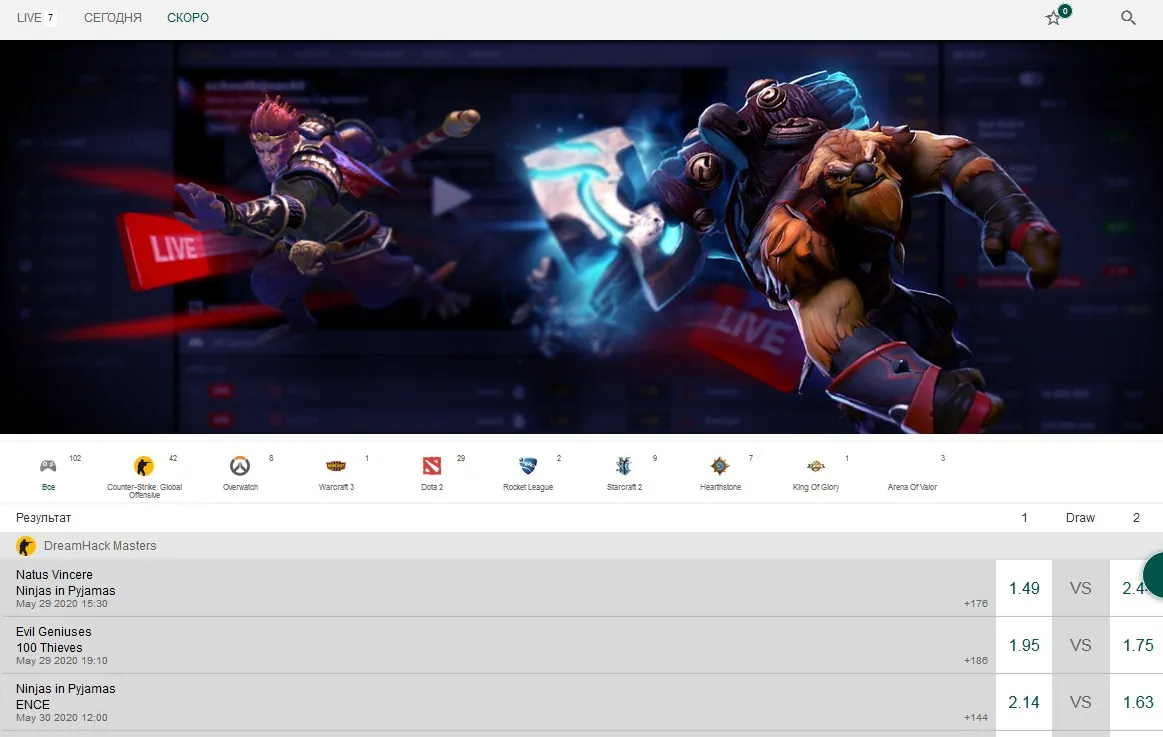Open the DreamHack Masters league header

pos(582,546)
